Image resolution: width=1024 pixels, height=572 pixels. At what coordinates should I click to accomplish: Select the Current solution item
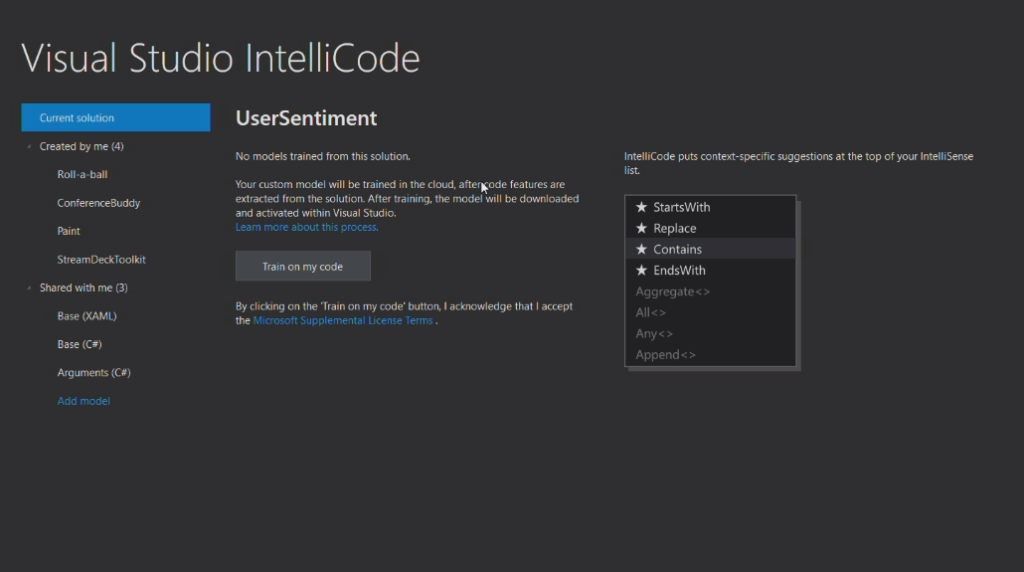(x=116, y=118)
